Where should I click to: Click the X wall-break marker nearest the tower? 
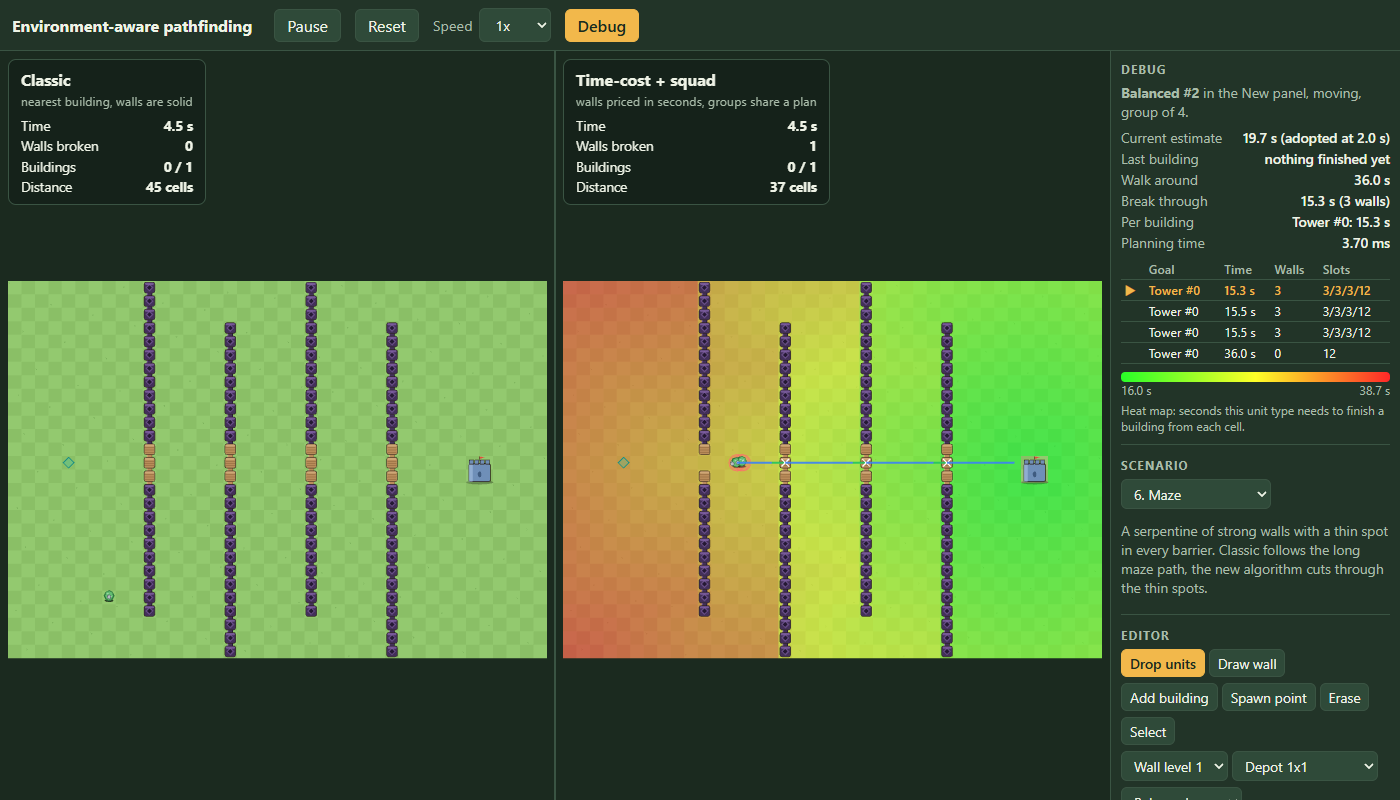tap(947, 463)
